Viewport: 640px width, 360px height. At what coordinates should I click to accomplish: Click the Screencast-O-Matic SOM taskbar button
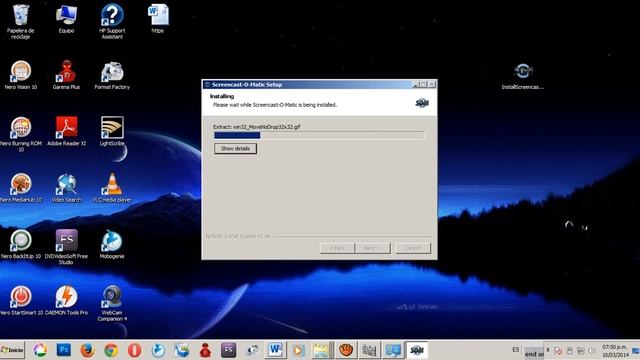click(416, 350)
